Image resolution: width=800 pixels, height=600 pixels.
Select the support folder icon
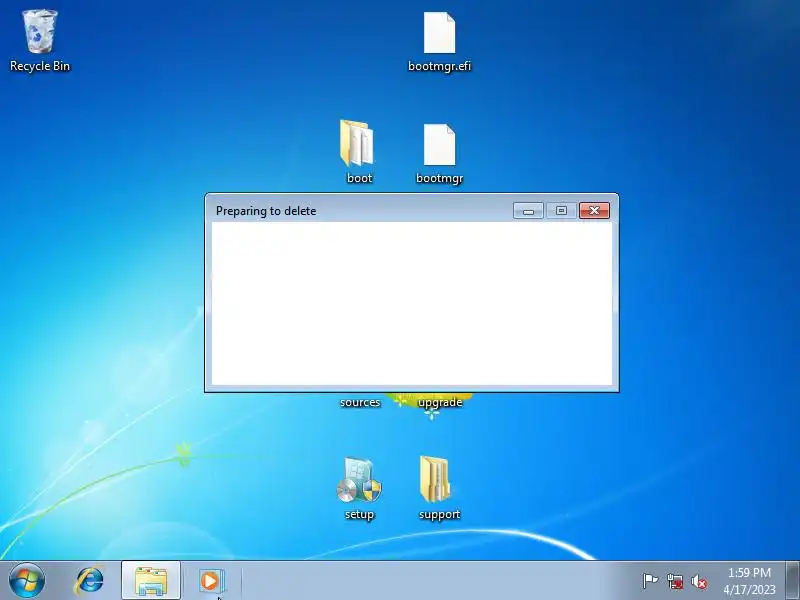tap(435, 480)
